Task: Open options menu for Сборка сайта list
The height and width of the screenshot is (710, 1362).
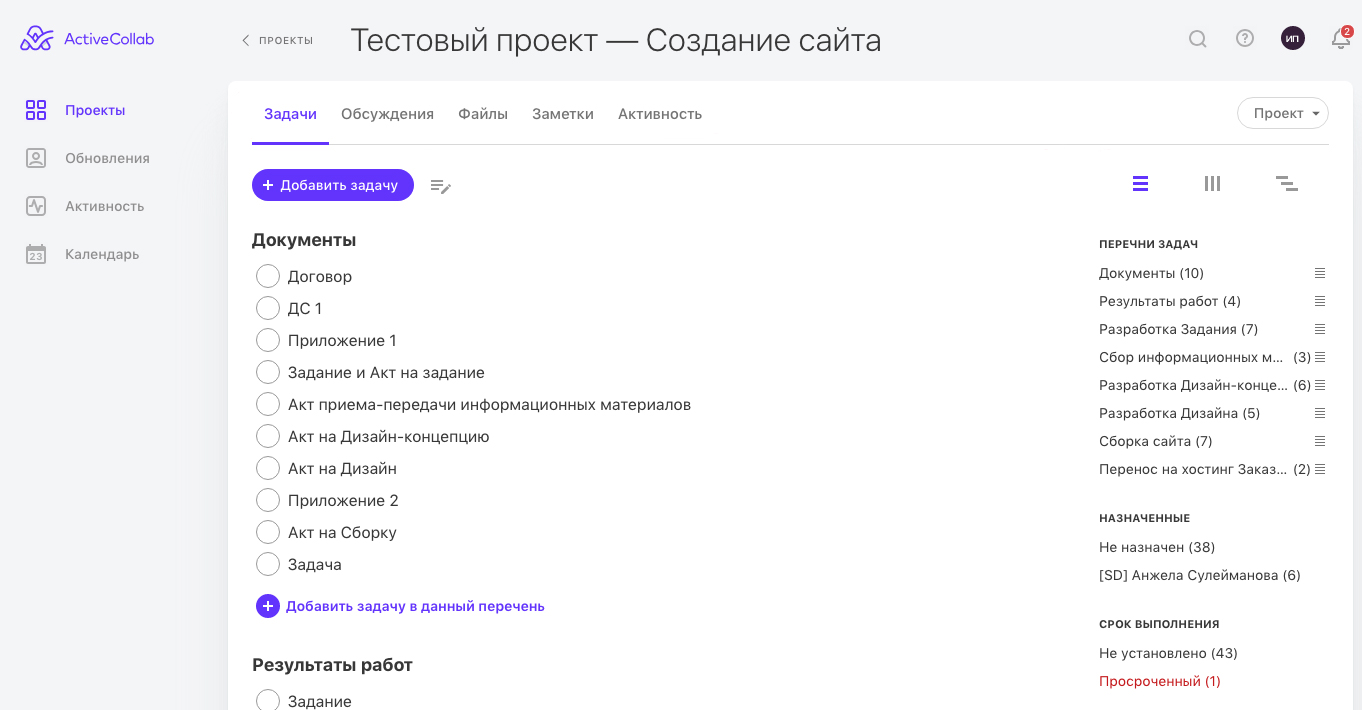Action: [1320, 441]
